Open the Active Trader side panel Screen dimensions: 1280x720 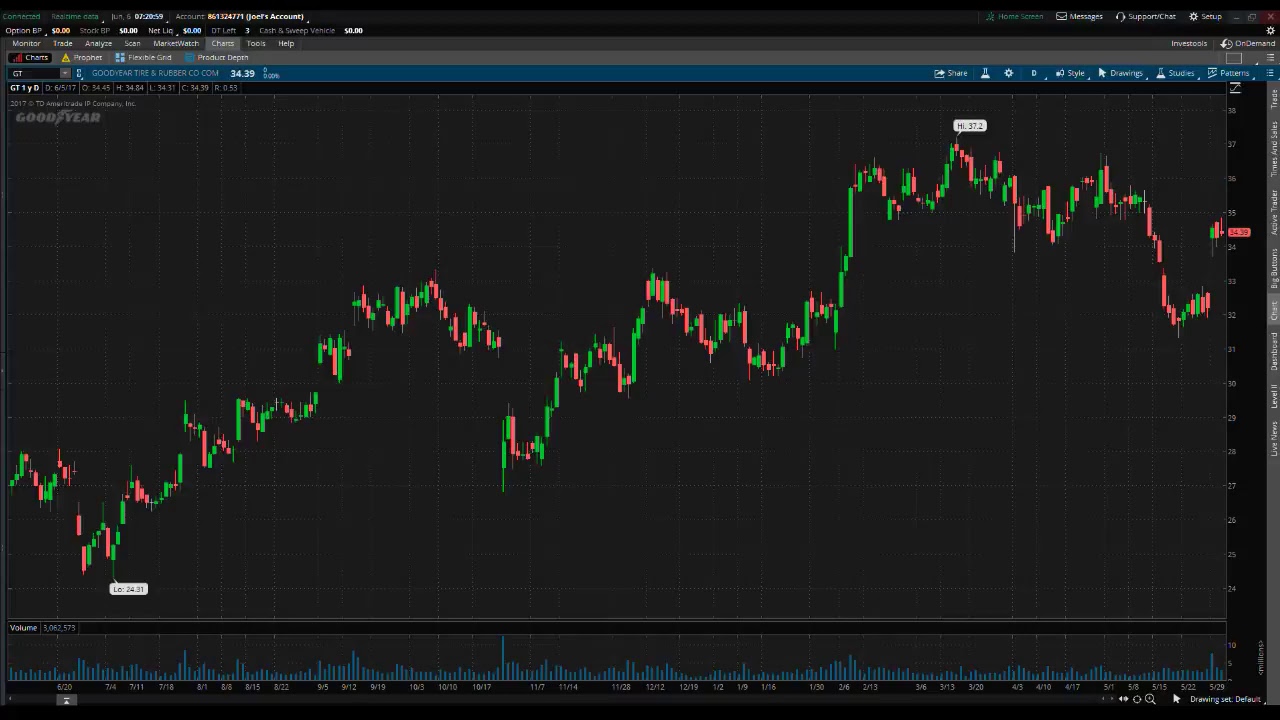point(1274,213)
